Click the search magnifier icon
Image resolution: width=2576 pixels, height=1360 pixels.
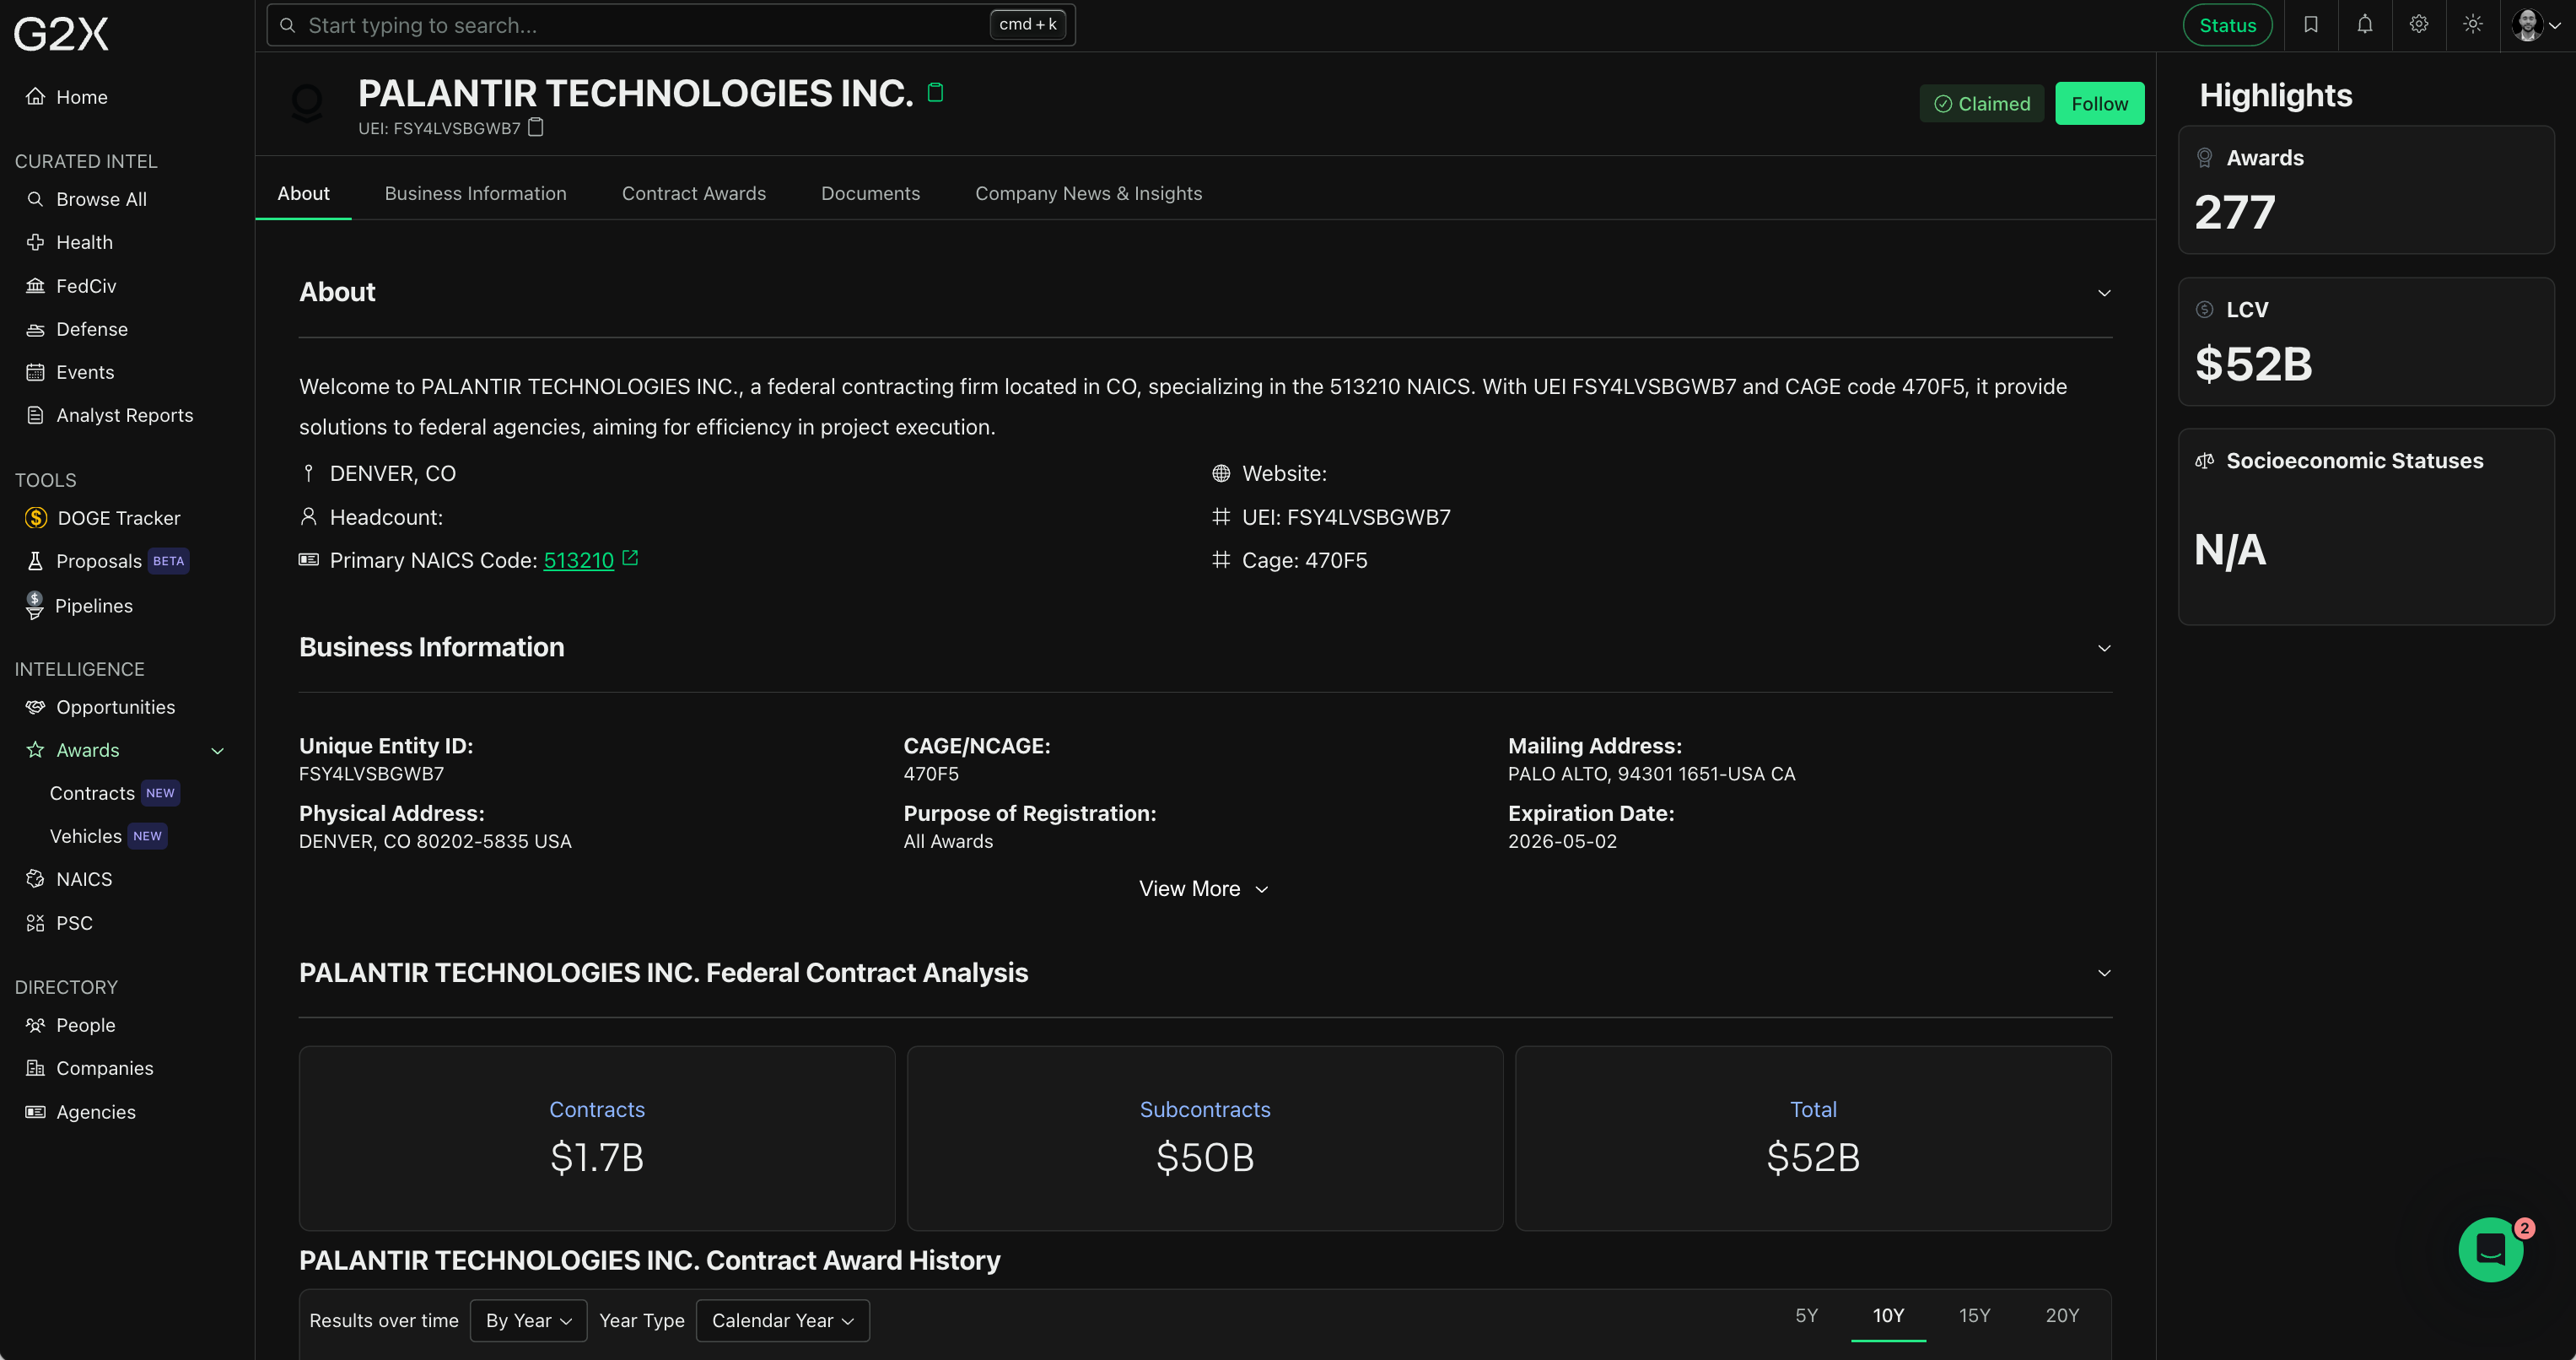pyautogui.click(x=288, y=25)
